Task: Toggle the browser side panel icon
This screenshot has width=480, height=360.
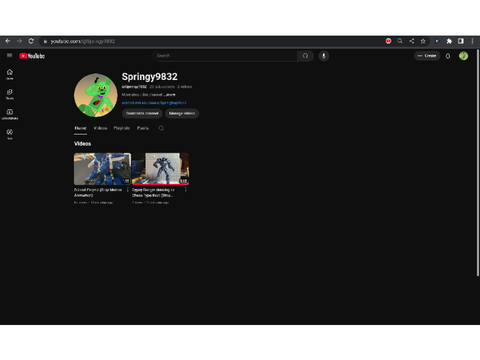Action: 461,41
